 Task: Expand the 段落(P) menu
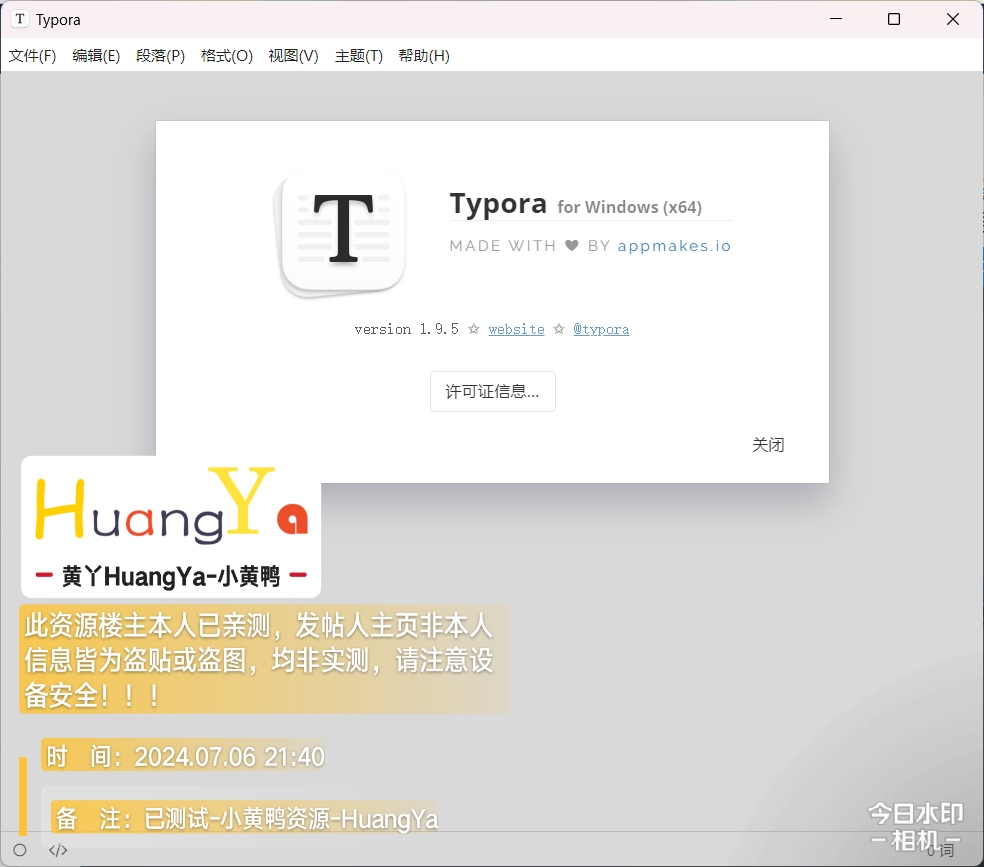pyautogui.click(x=160, y=56)
